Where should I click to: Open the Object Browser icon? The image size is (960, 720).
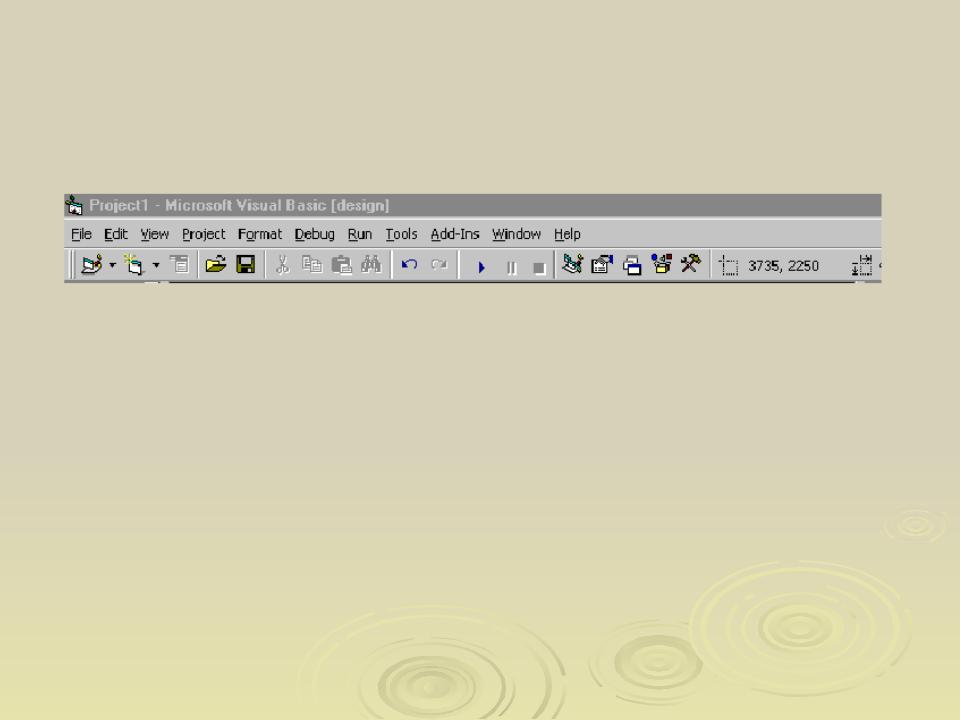click(661, 264)
